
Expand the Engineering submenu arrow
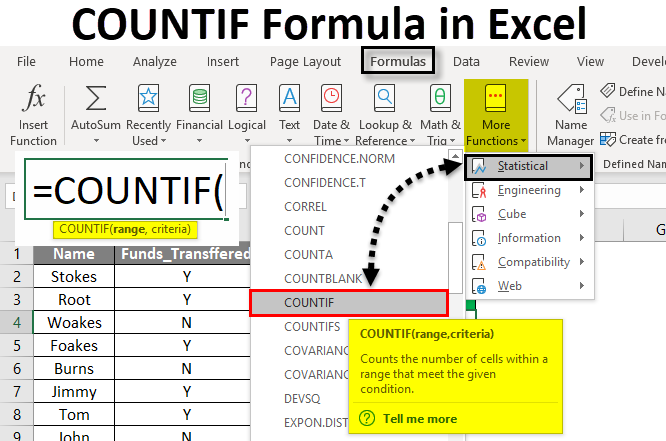point(582,190)
